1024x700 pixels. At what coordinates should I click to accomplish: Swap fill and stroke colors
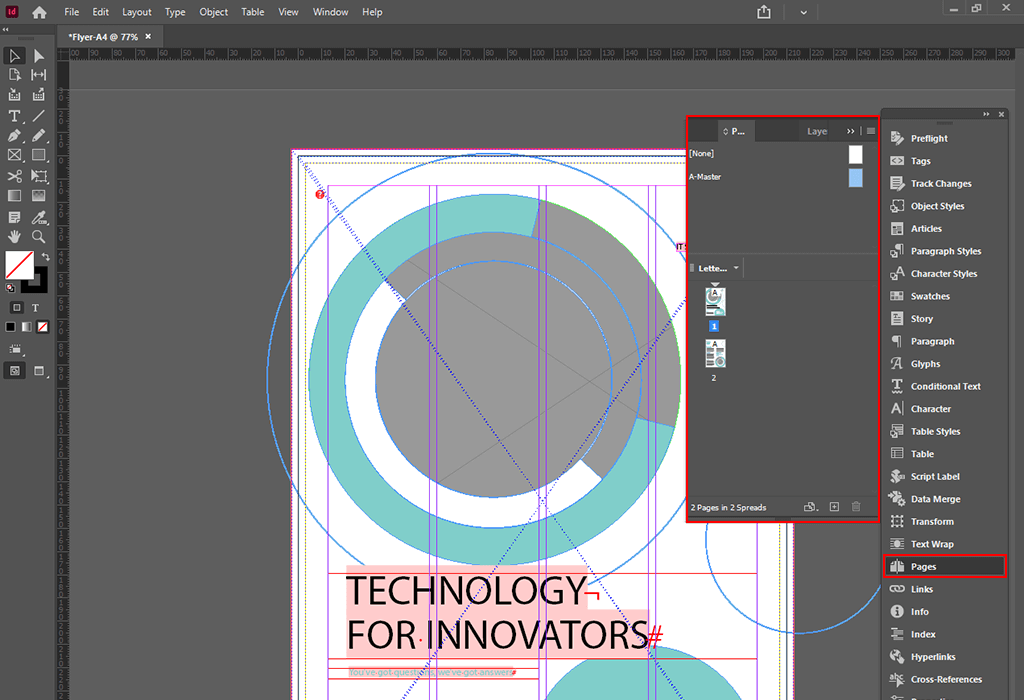click(45, 257)
